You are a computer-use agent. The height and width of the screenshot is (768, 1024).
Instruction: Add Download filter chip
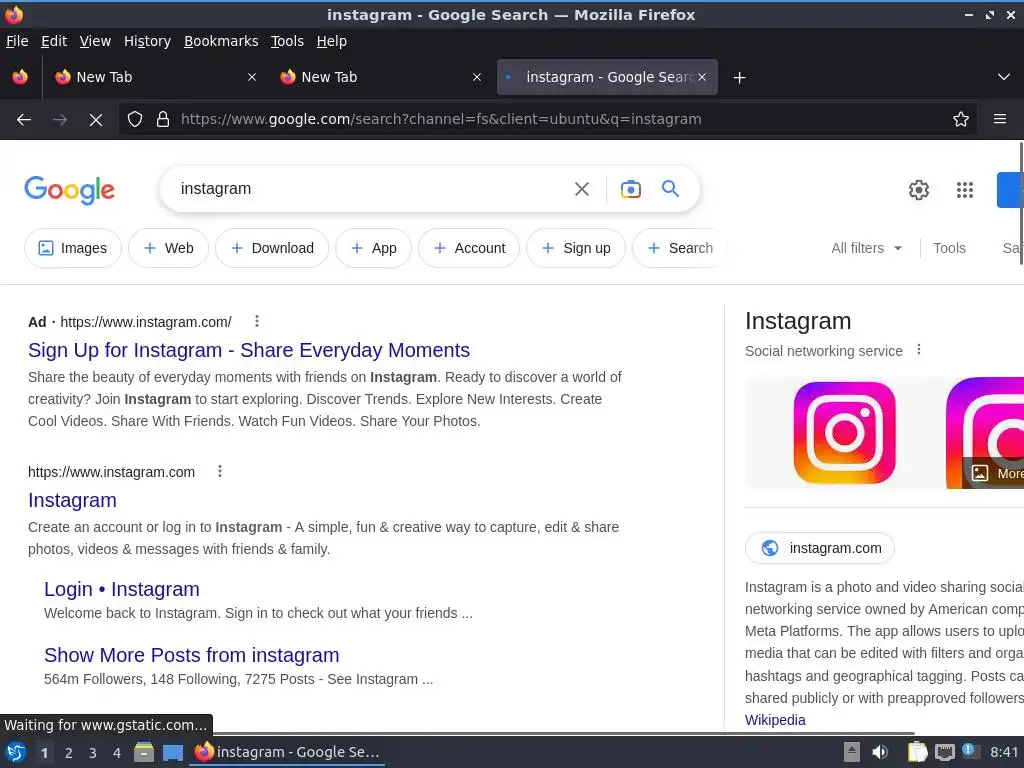coord(272,248)
